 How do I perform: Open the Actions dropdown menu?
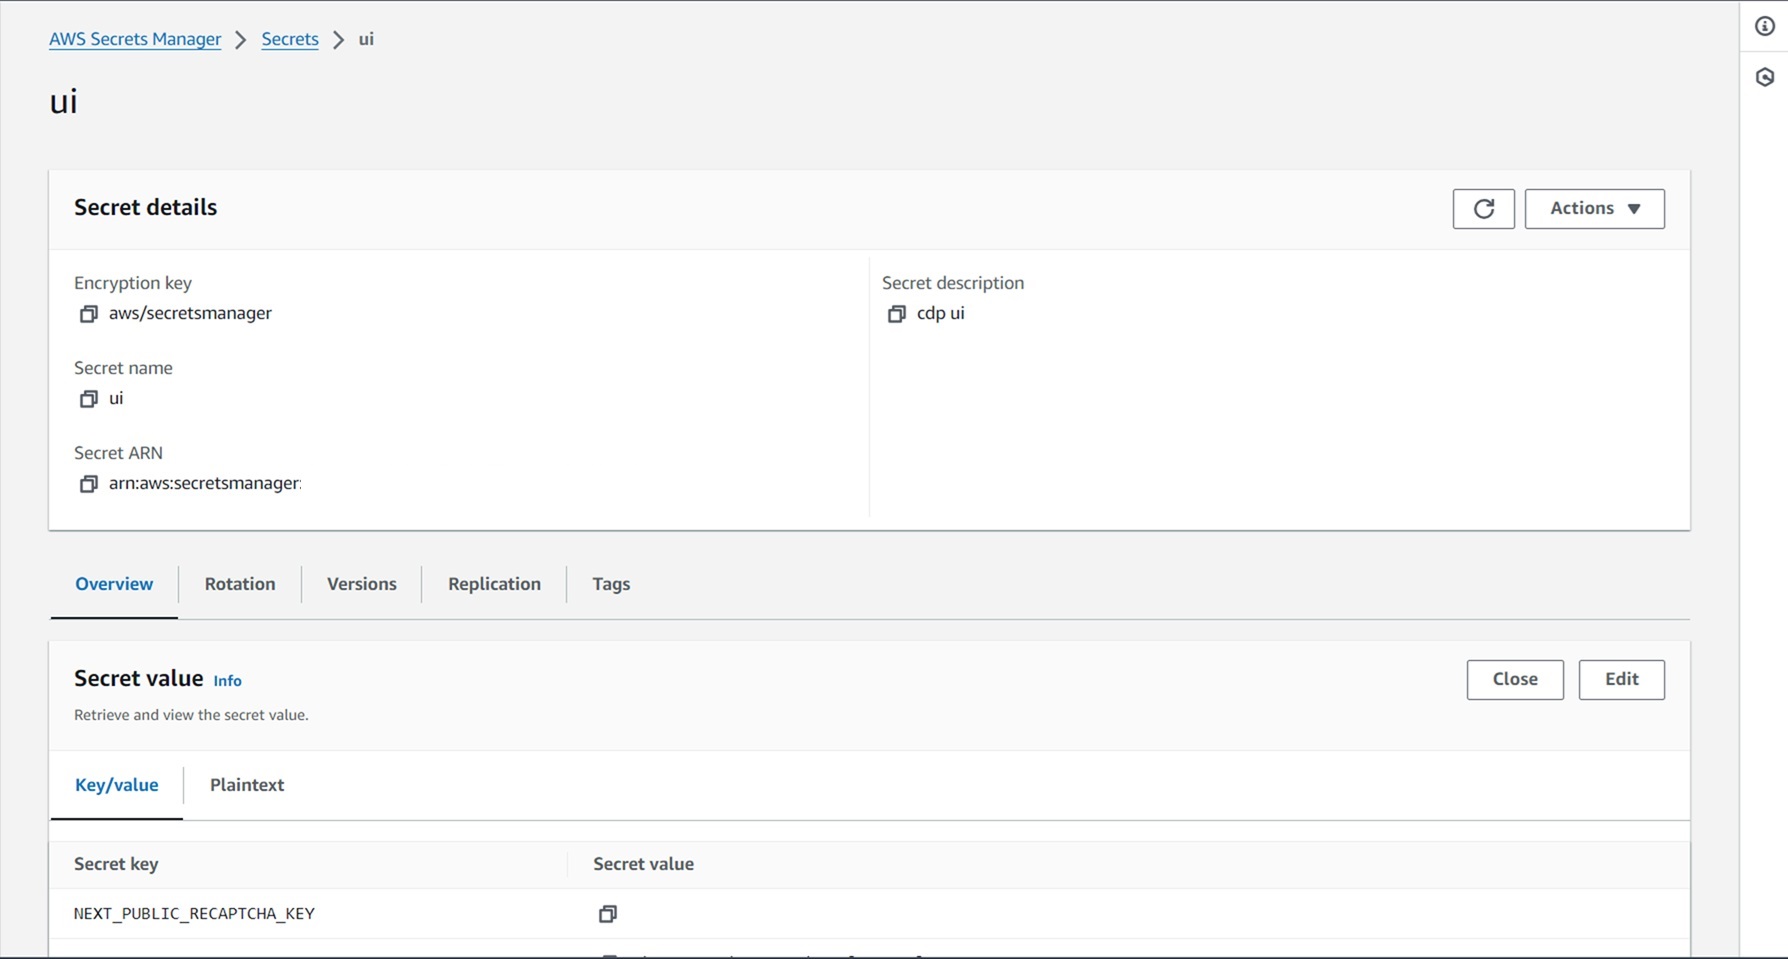coord(1594,209)
